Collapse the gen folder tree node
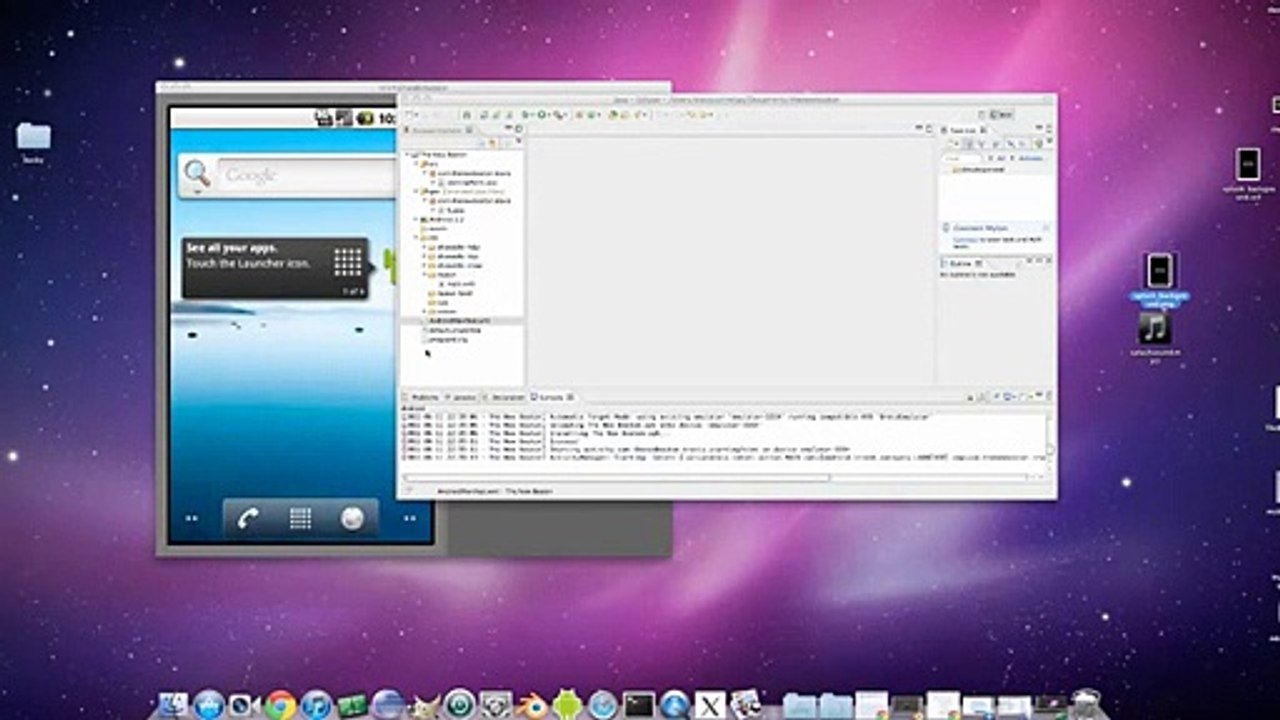Image resolution: width=1280 pixels, height=720 pixels. [417, 191]
